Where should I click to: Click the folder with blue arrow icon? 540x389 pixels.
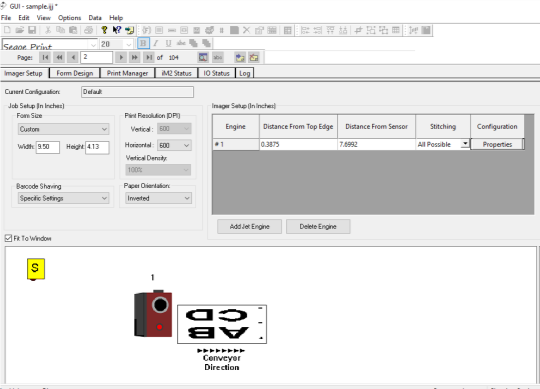click(x=240, y=57)
